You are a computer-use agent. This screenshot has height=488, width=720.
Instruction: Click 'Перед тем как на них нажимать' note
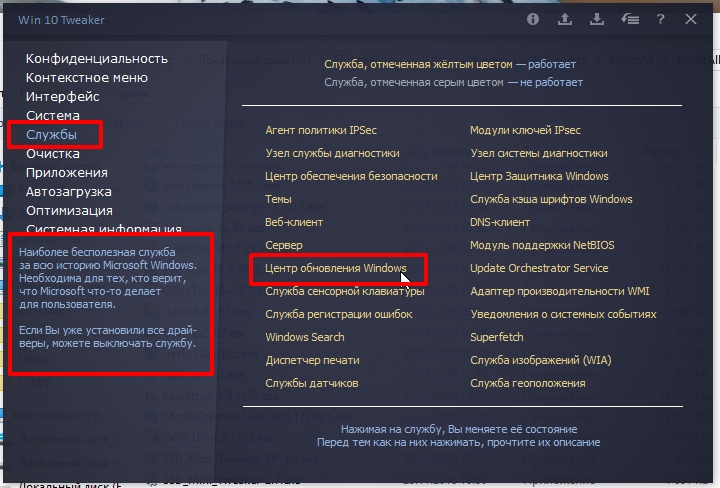coord(458,443)
